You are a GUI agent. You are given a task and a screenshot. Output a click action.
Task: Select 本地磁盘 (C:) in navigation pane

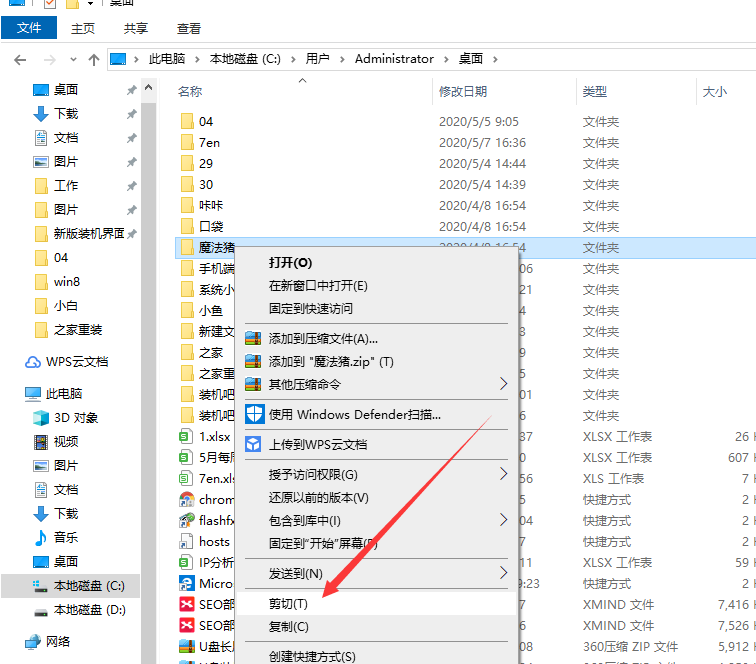(x=89, y=585)
